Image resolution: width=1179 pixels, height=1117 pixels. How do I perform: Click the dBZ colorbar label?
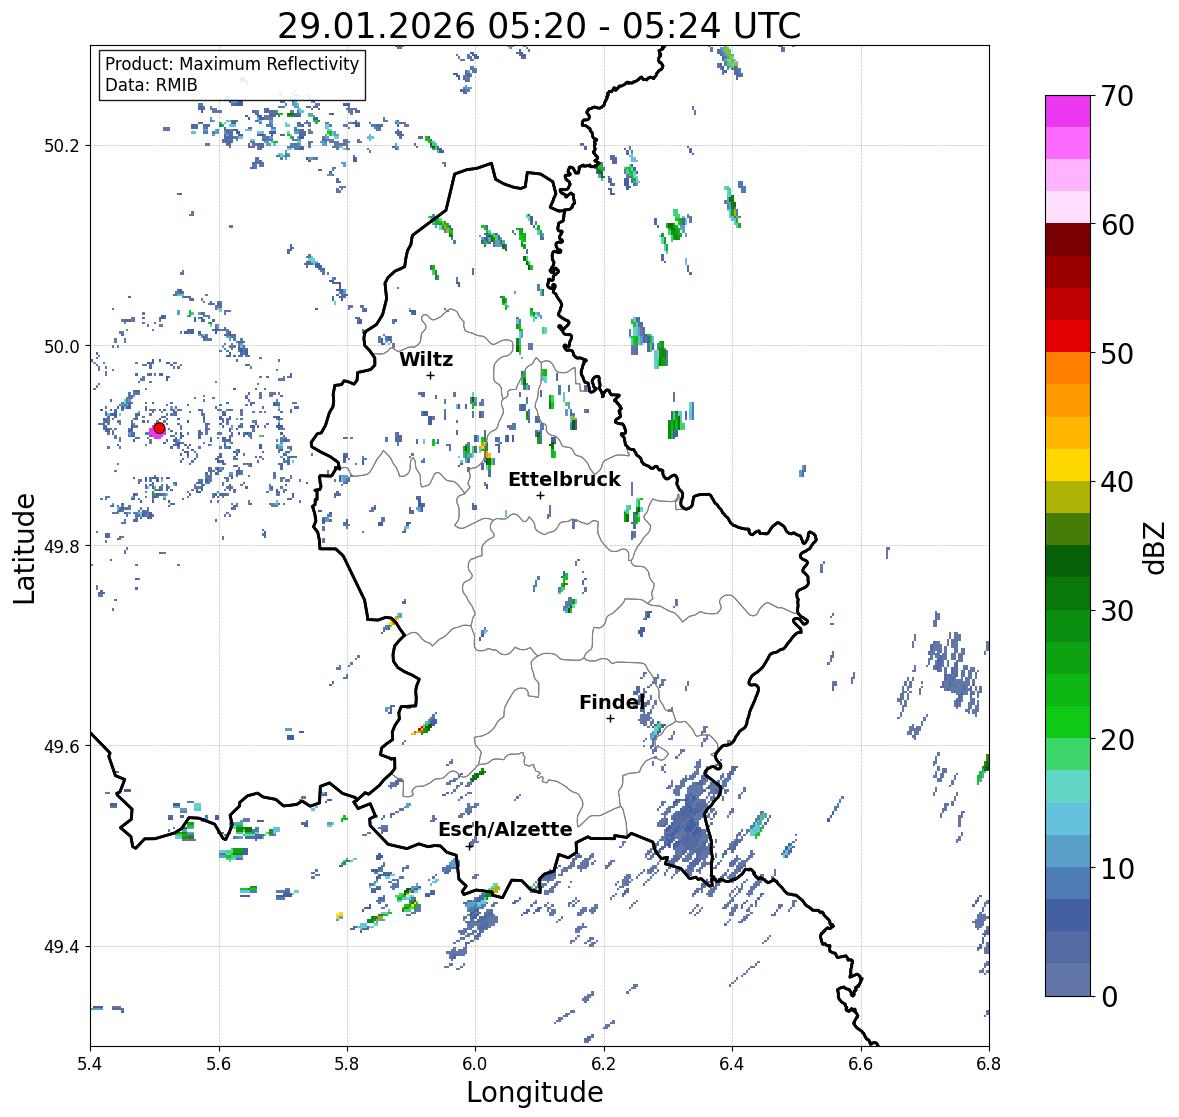click(1155, 547)
